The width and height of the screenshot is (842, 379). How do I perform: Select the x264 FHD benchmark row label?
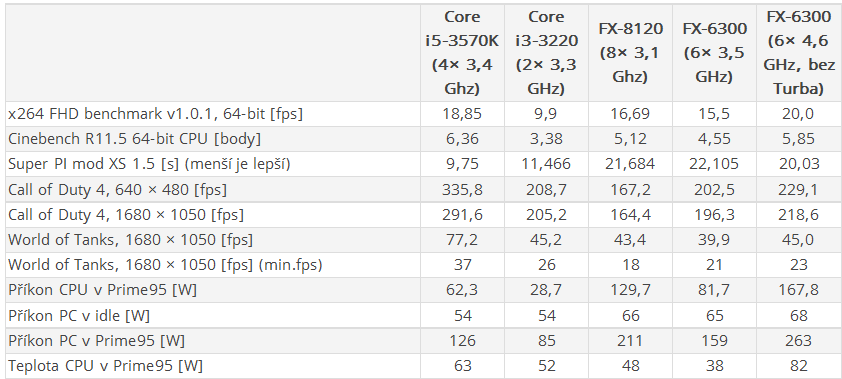(156, 114)
